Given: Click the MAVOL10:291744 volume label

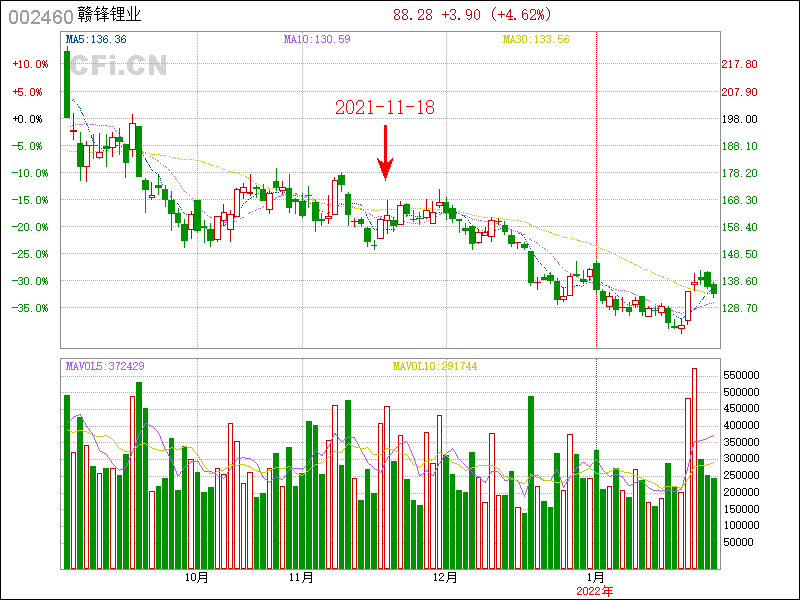Looking at the screenshot, I should pyautogui.click(x=435, y=366).
